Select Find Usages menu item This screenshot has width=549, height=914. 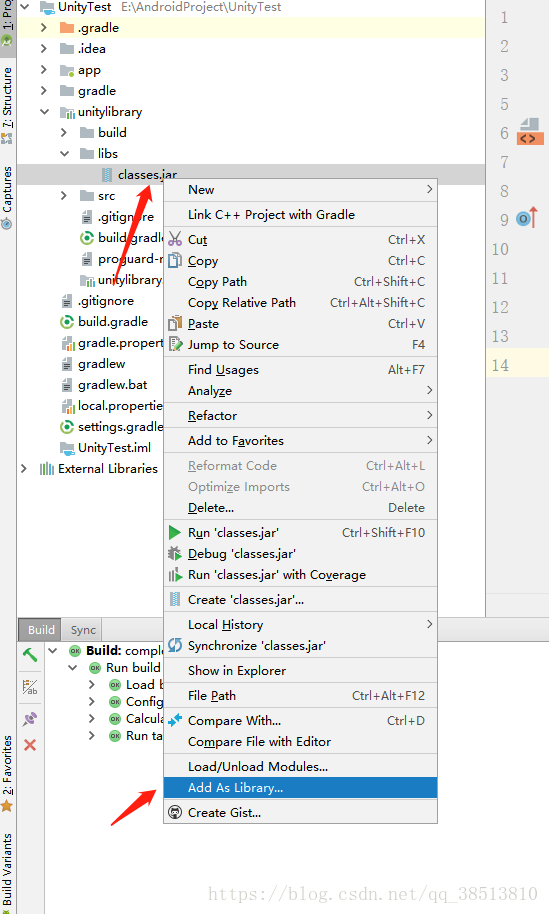300,370
